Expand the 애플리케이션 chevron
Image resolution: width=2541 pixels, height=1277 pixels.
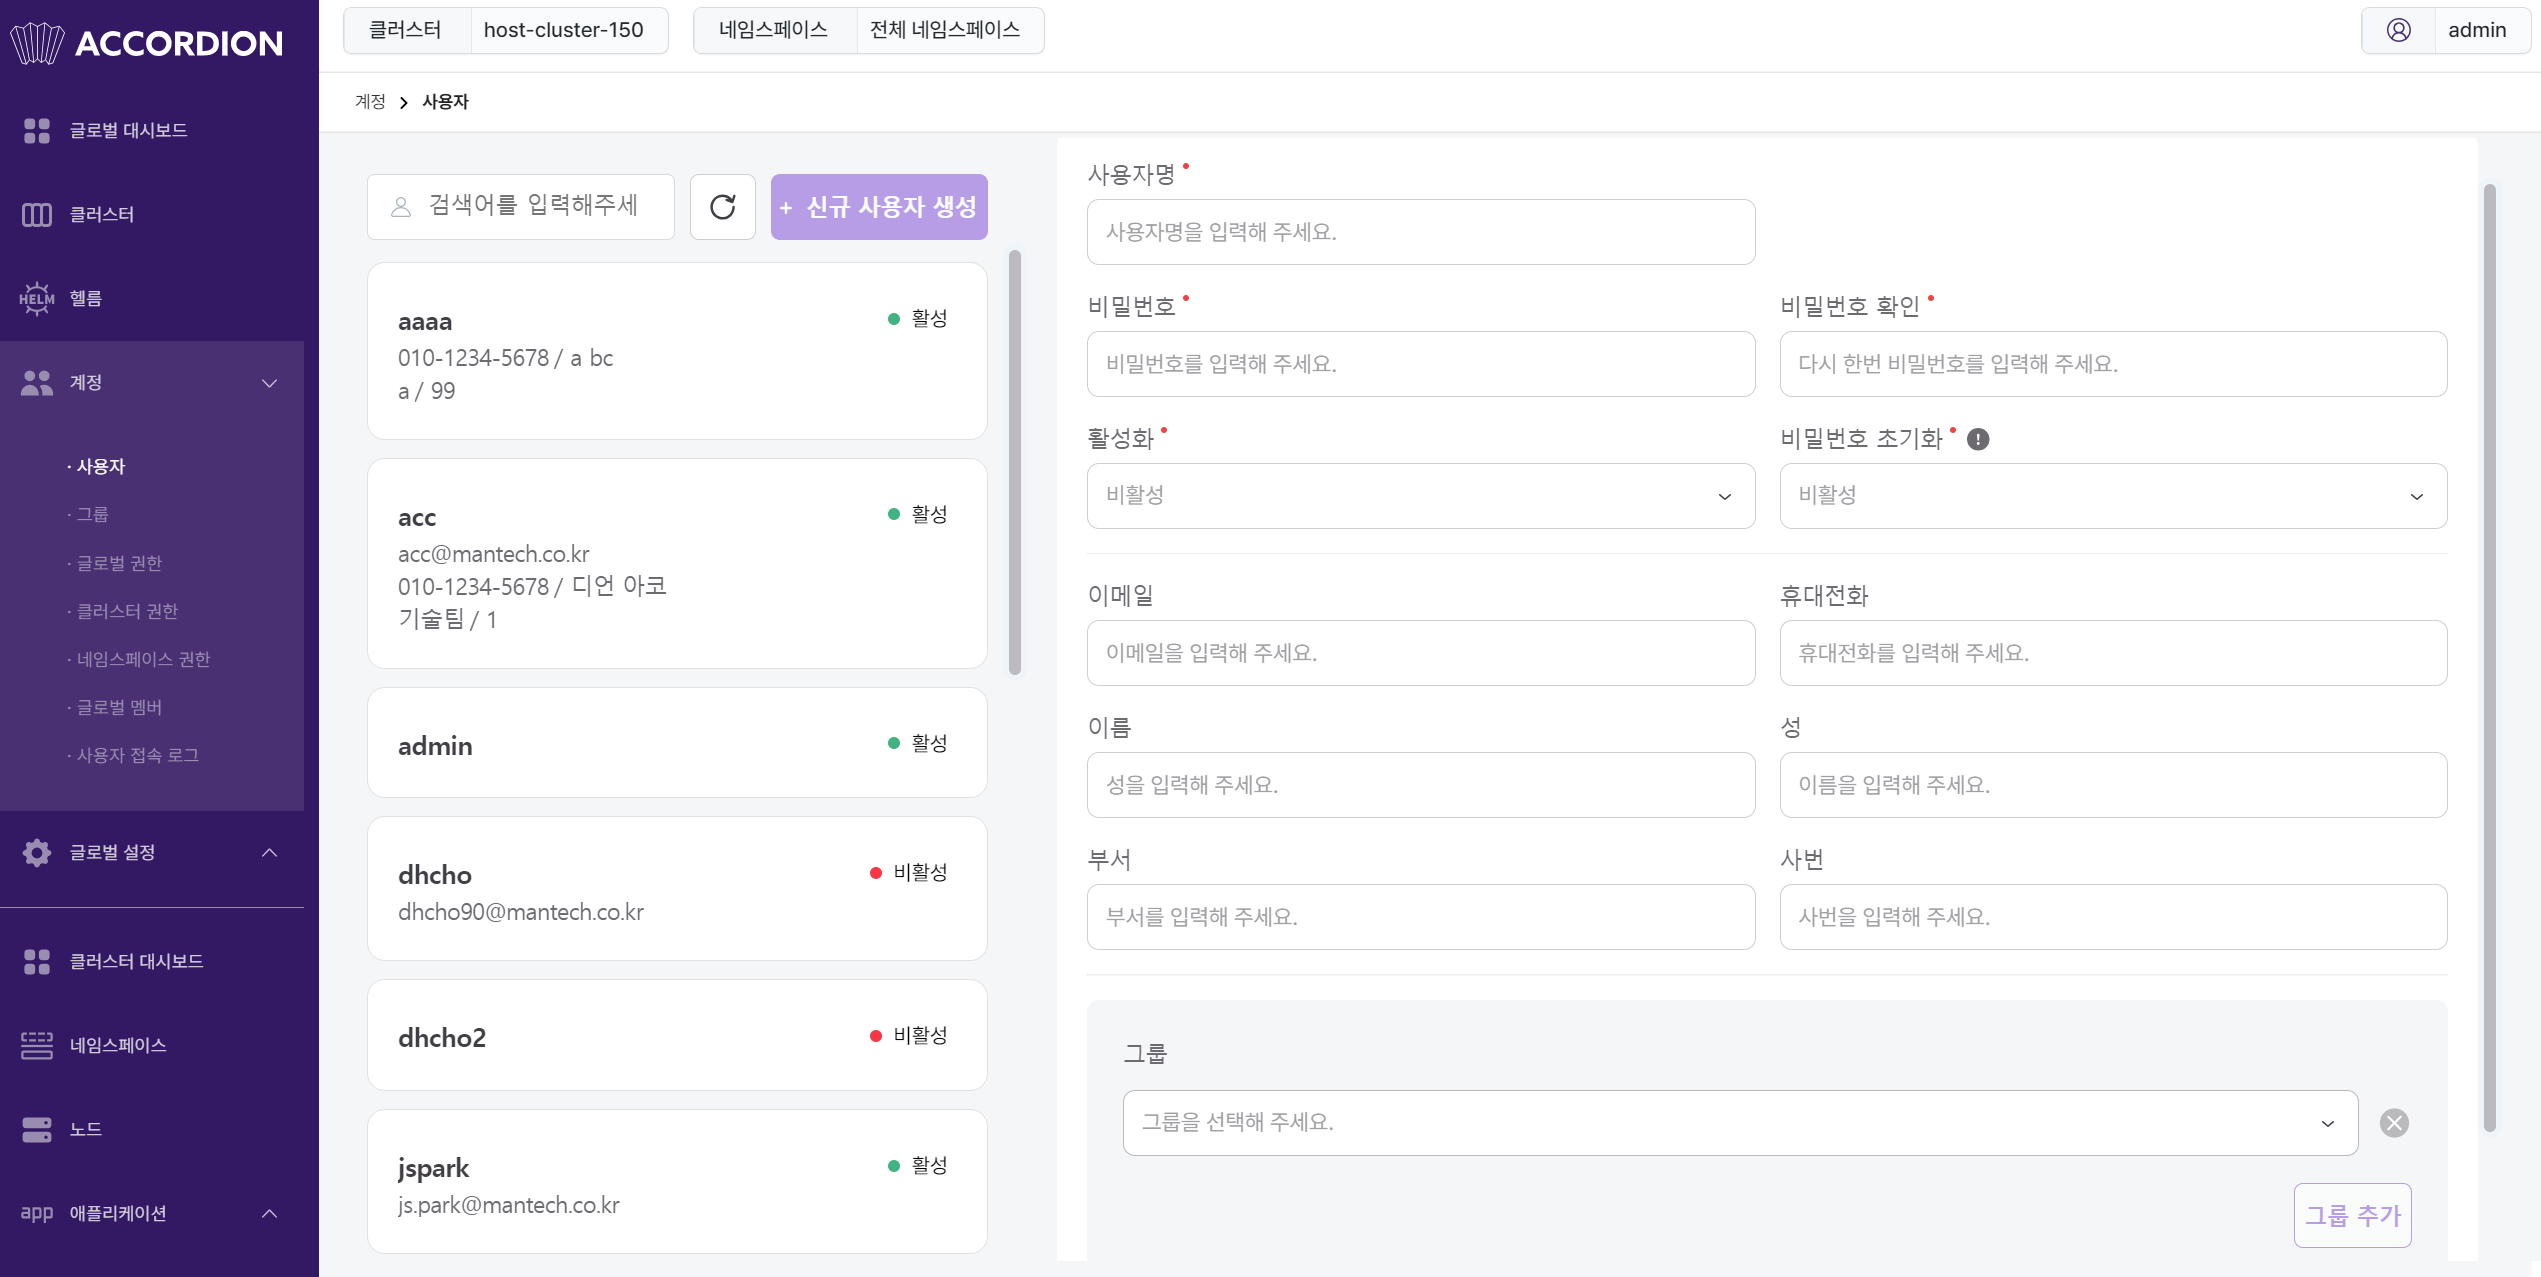(270, 1214)
